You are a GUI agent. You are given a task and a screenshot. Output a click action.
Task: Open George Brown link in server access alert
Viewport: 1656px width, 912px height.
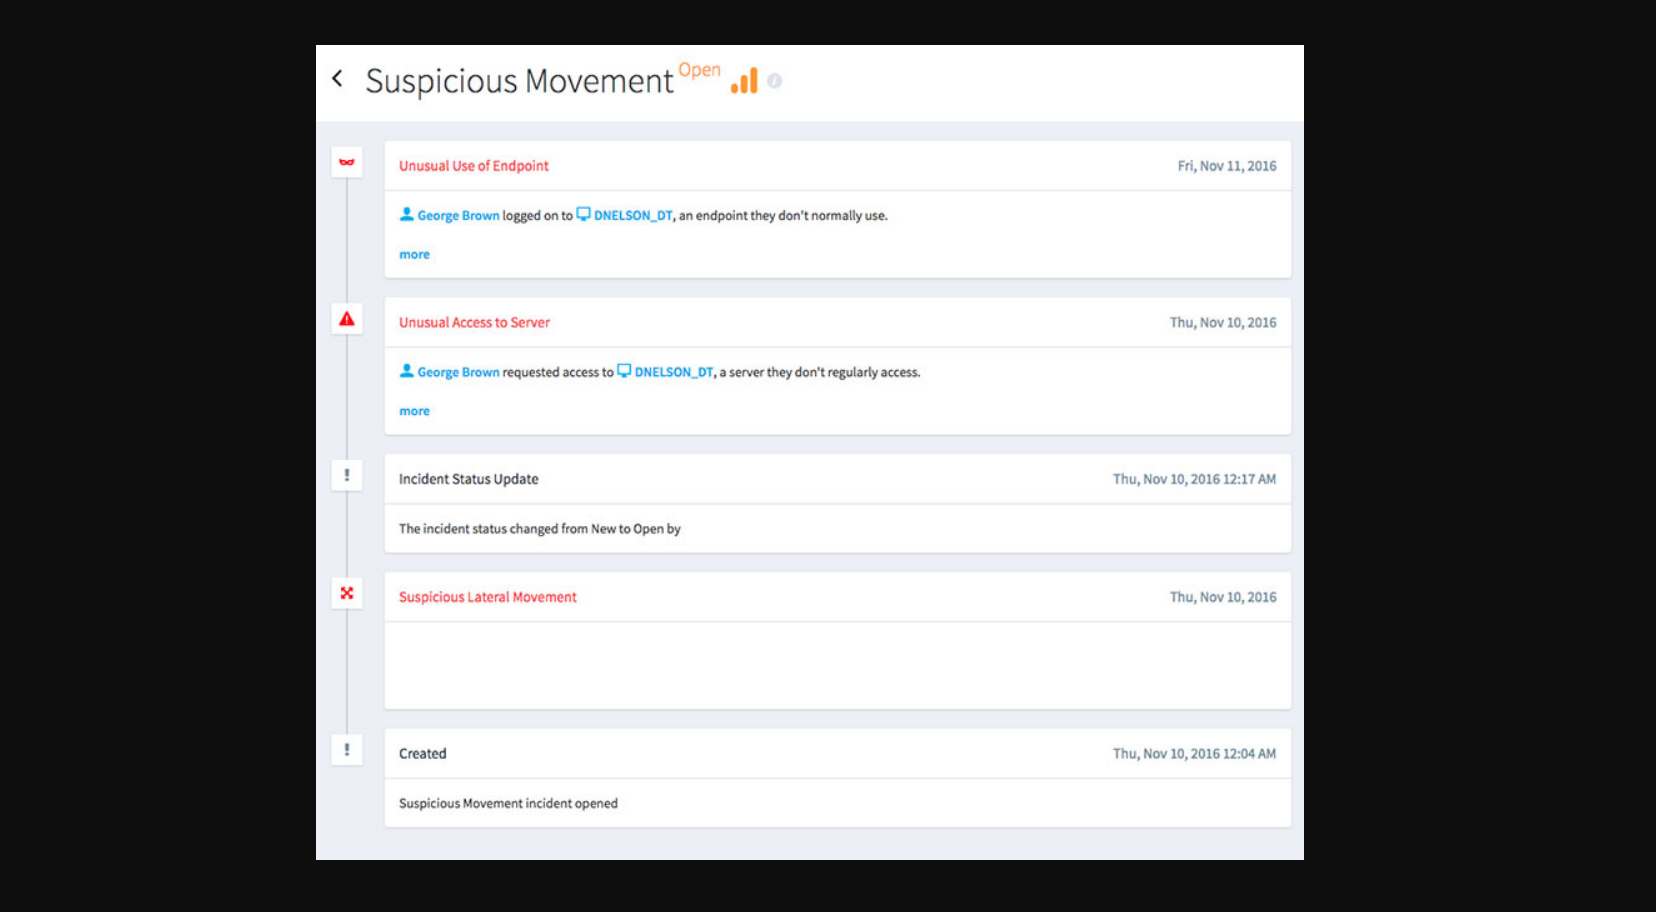click(458, 372)
